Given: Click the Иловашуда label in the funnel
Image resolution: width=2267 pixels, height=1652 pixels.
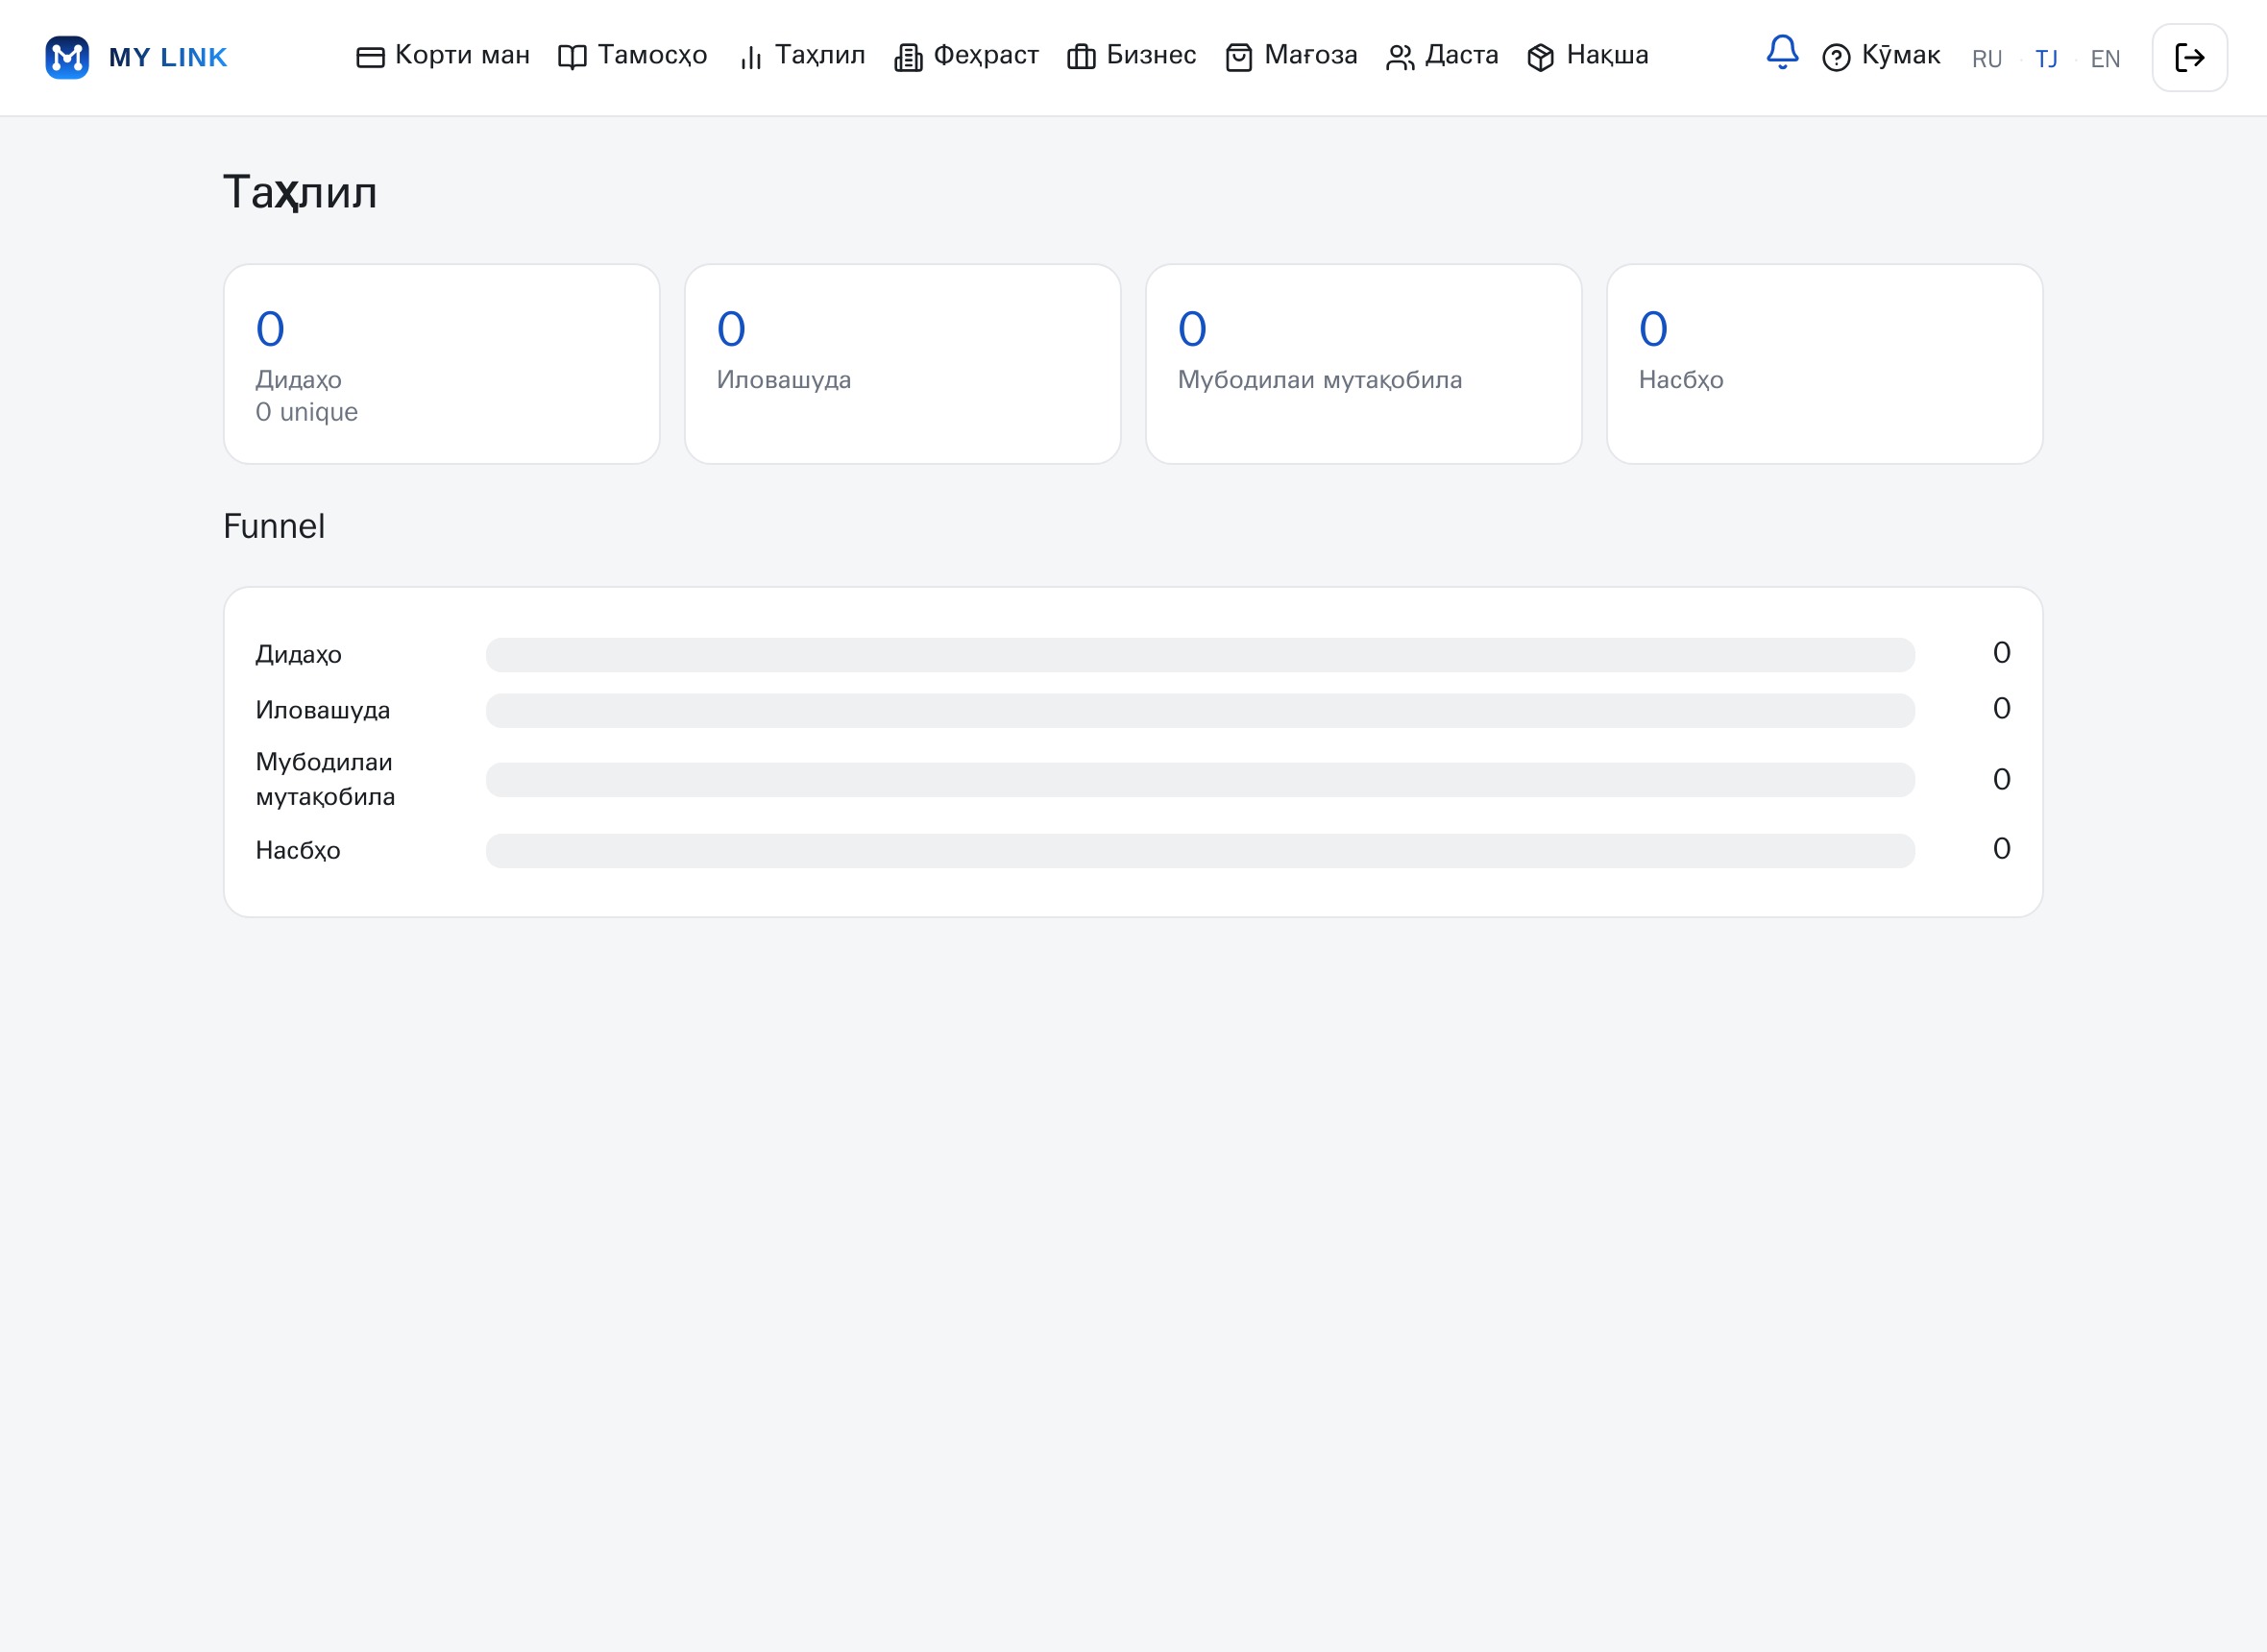Looking at the screenshot, I should 323,711.
